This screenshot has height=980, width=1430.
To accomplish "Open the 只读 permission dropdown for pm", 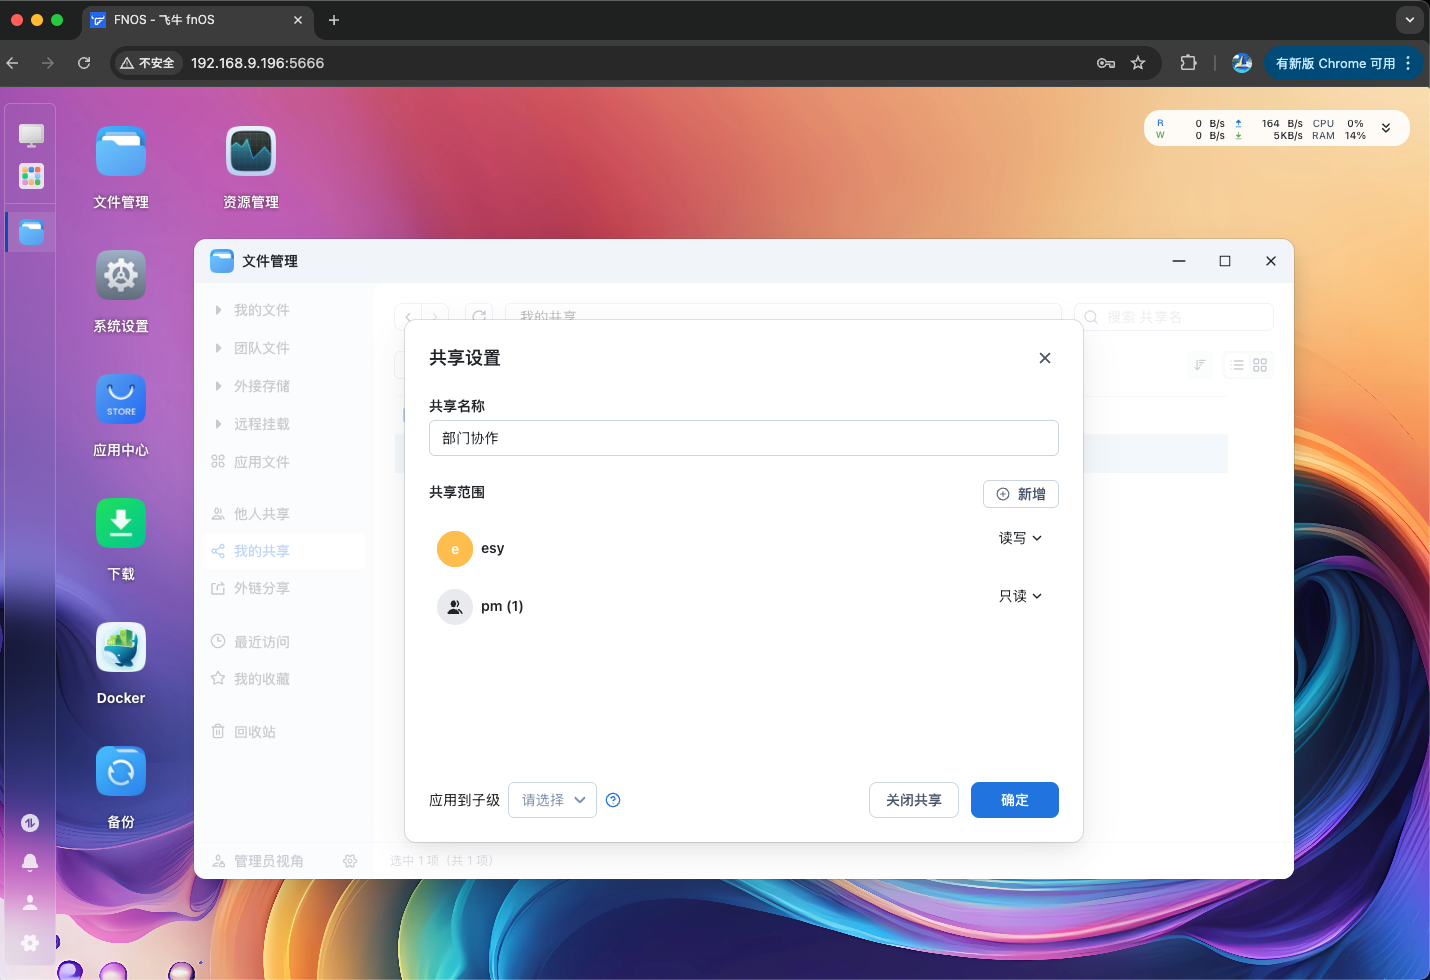I will pyautogui.click(x=1020, y=596).
